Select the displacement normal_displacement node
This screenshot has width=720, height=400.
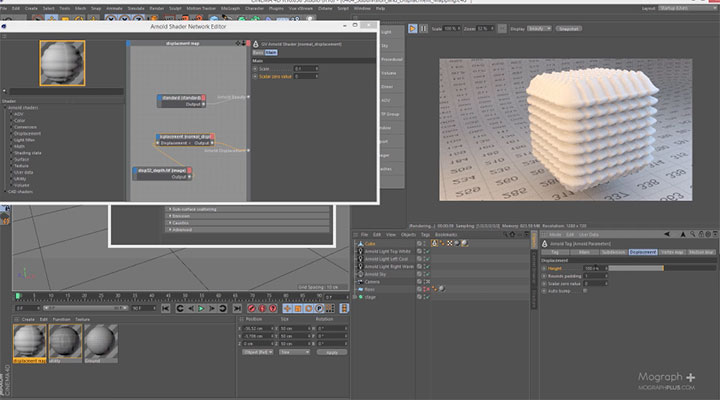[186, 140]
